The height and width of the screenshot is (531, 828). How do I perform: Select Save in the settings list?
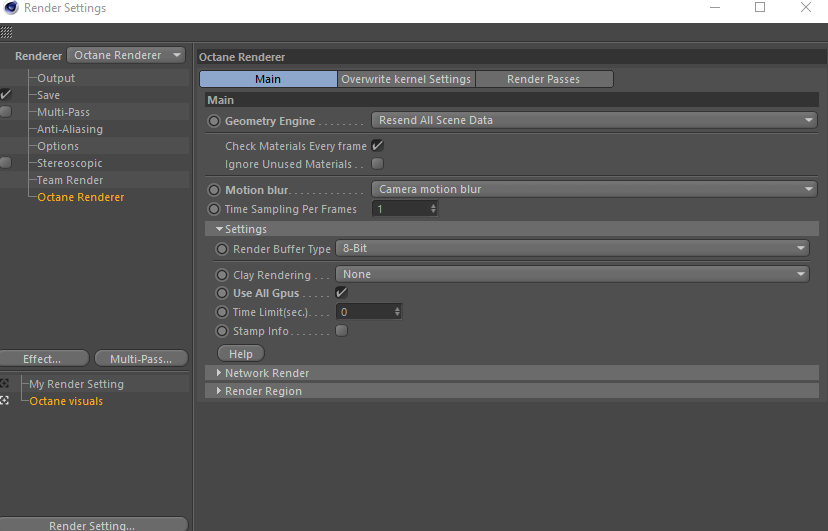pyautogui.click(x=49, y=95)
